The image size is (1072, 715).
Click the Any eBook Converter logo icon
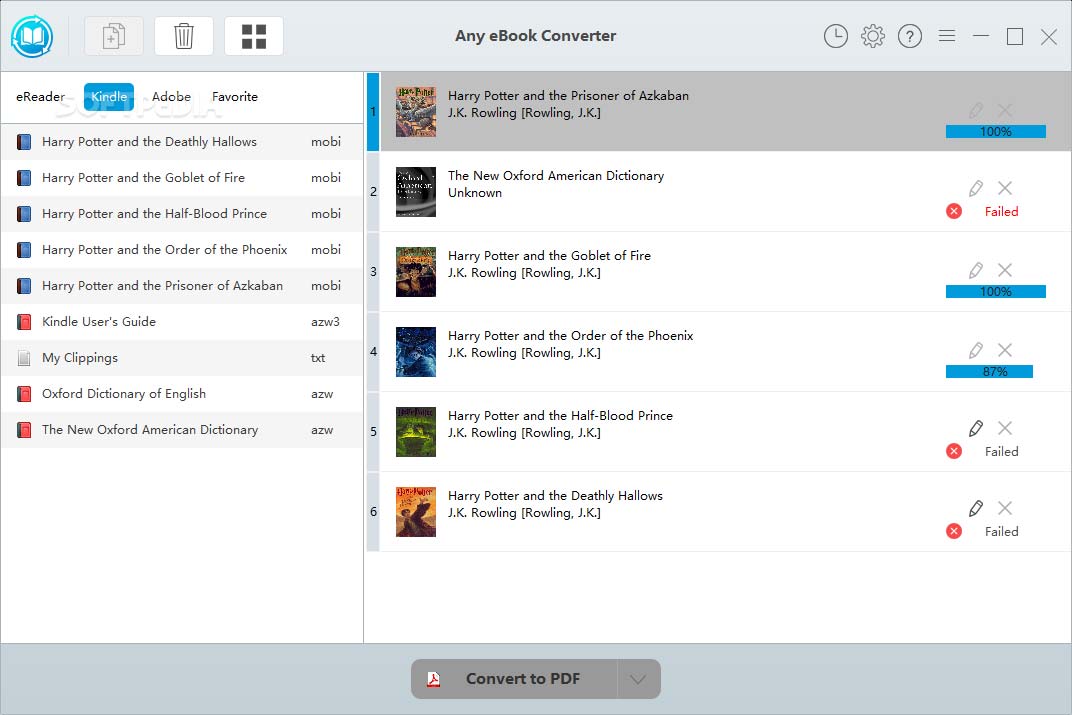[31, 36]
